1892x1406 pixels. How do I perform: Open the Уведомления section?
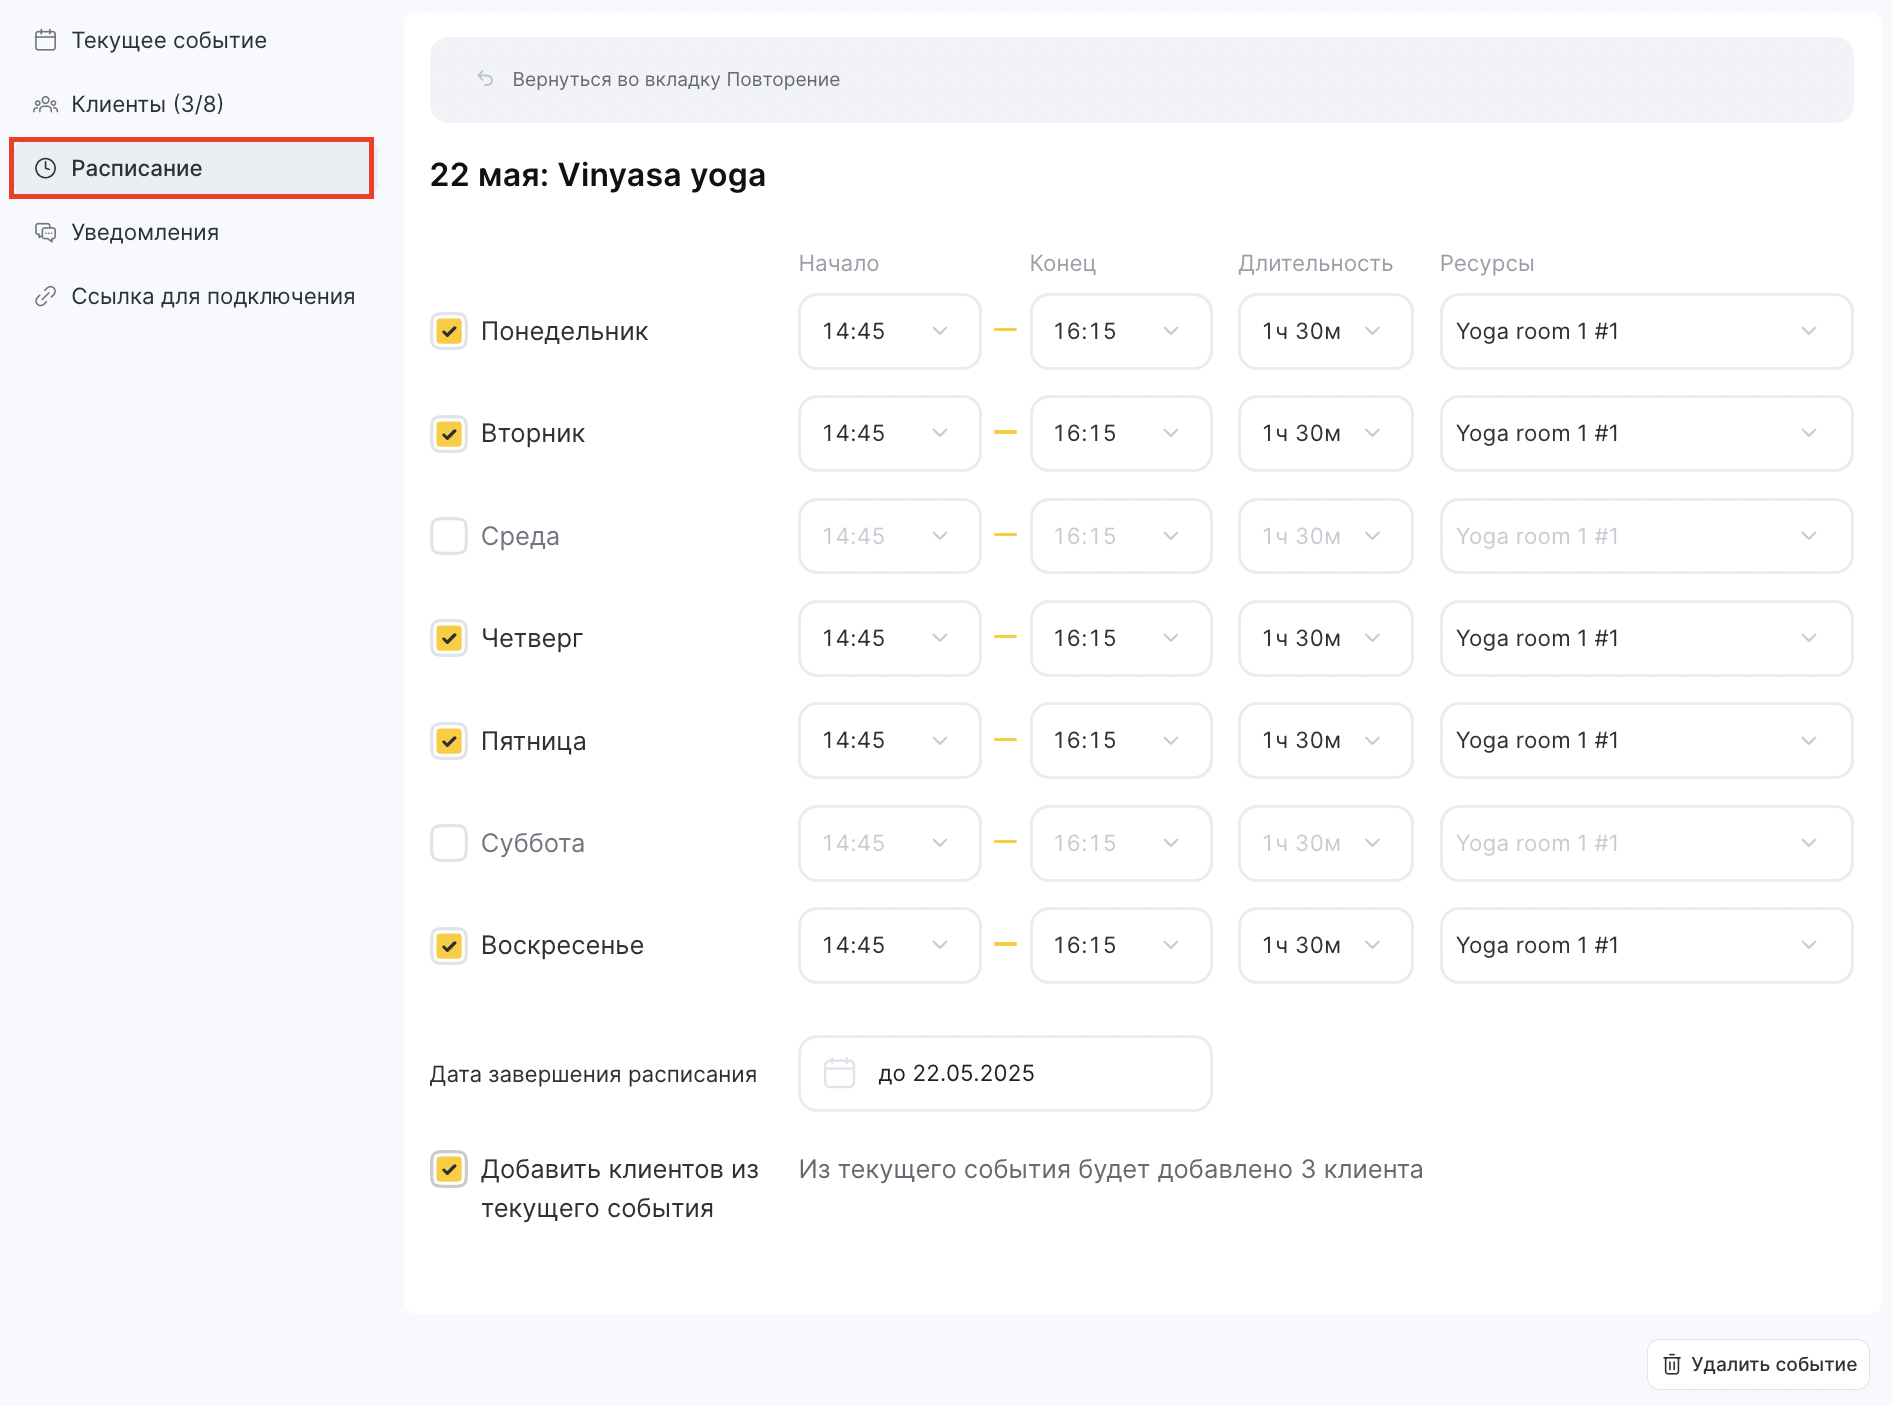coord(191,232)
